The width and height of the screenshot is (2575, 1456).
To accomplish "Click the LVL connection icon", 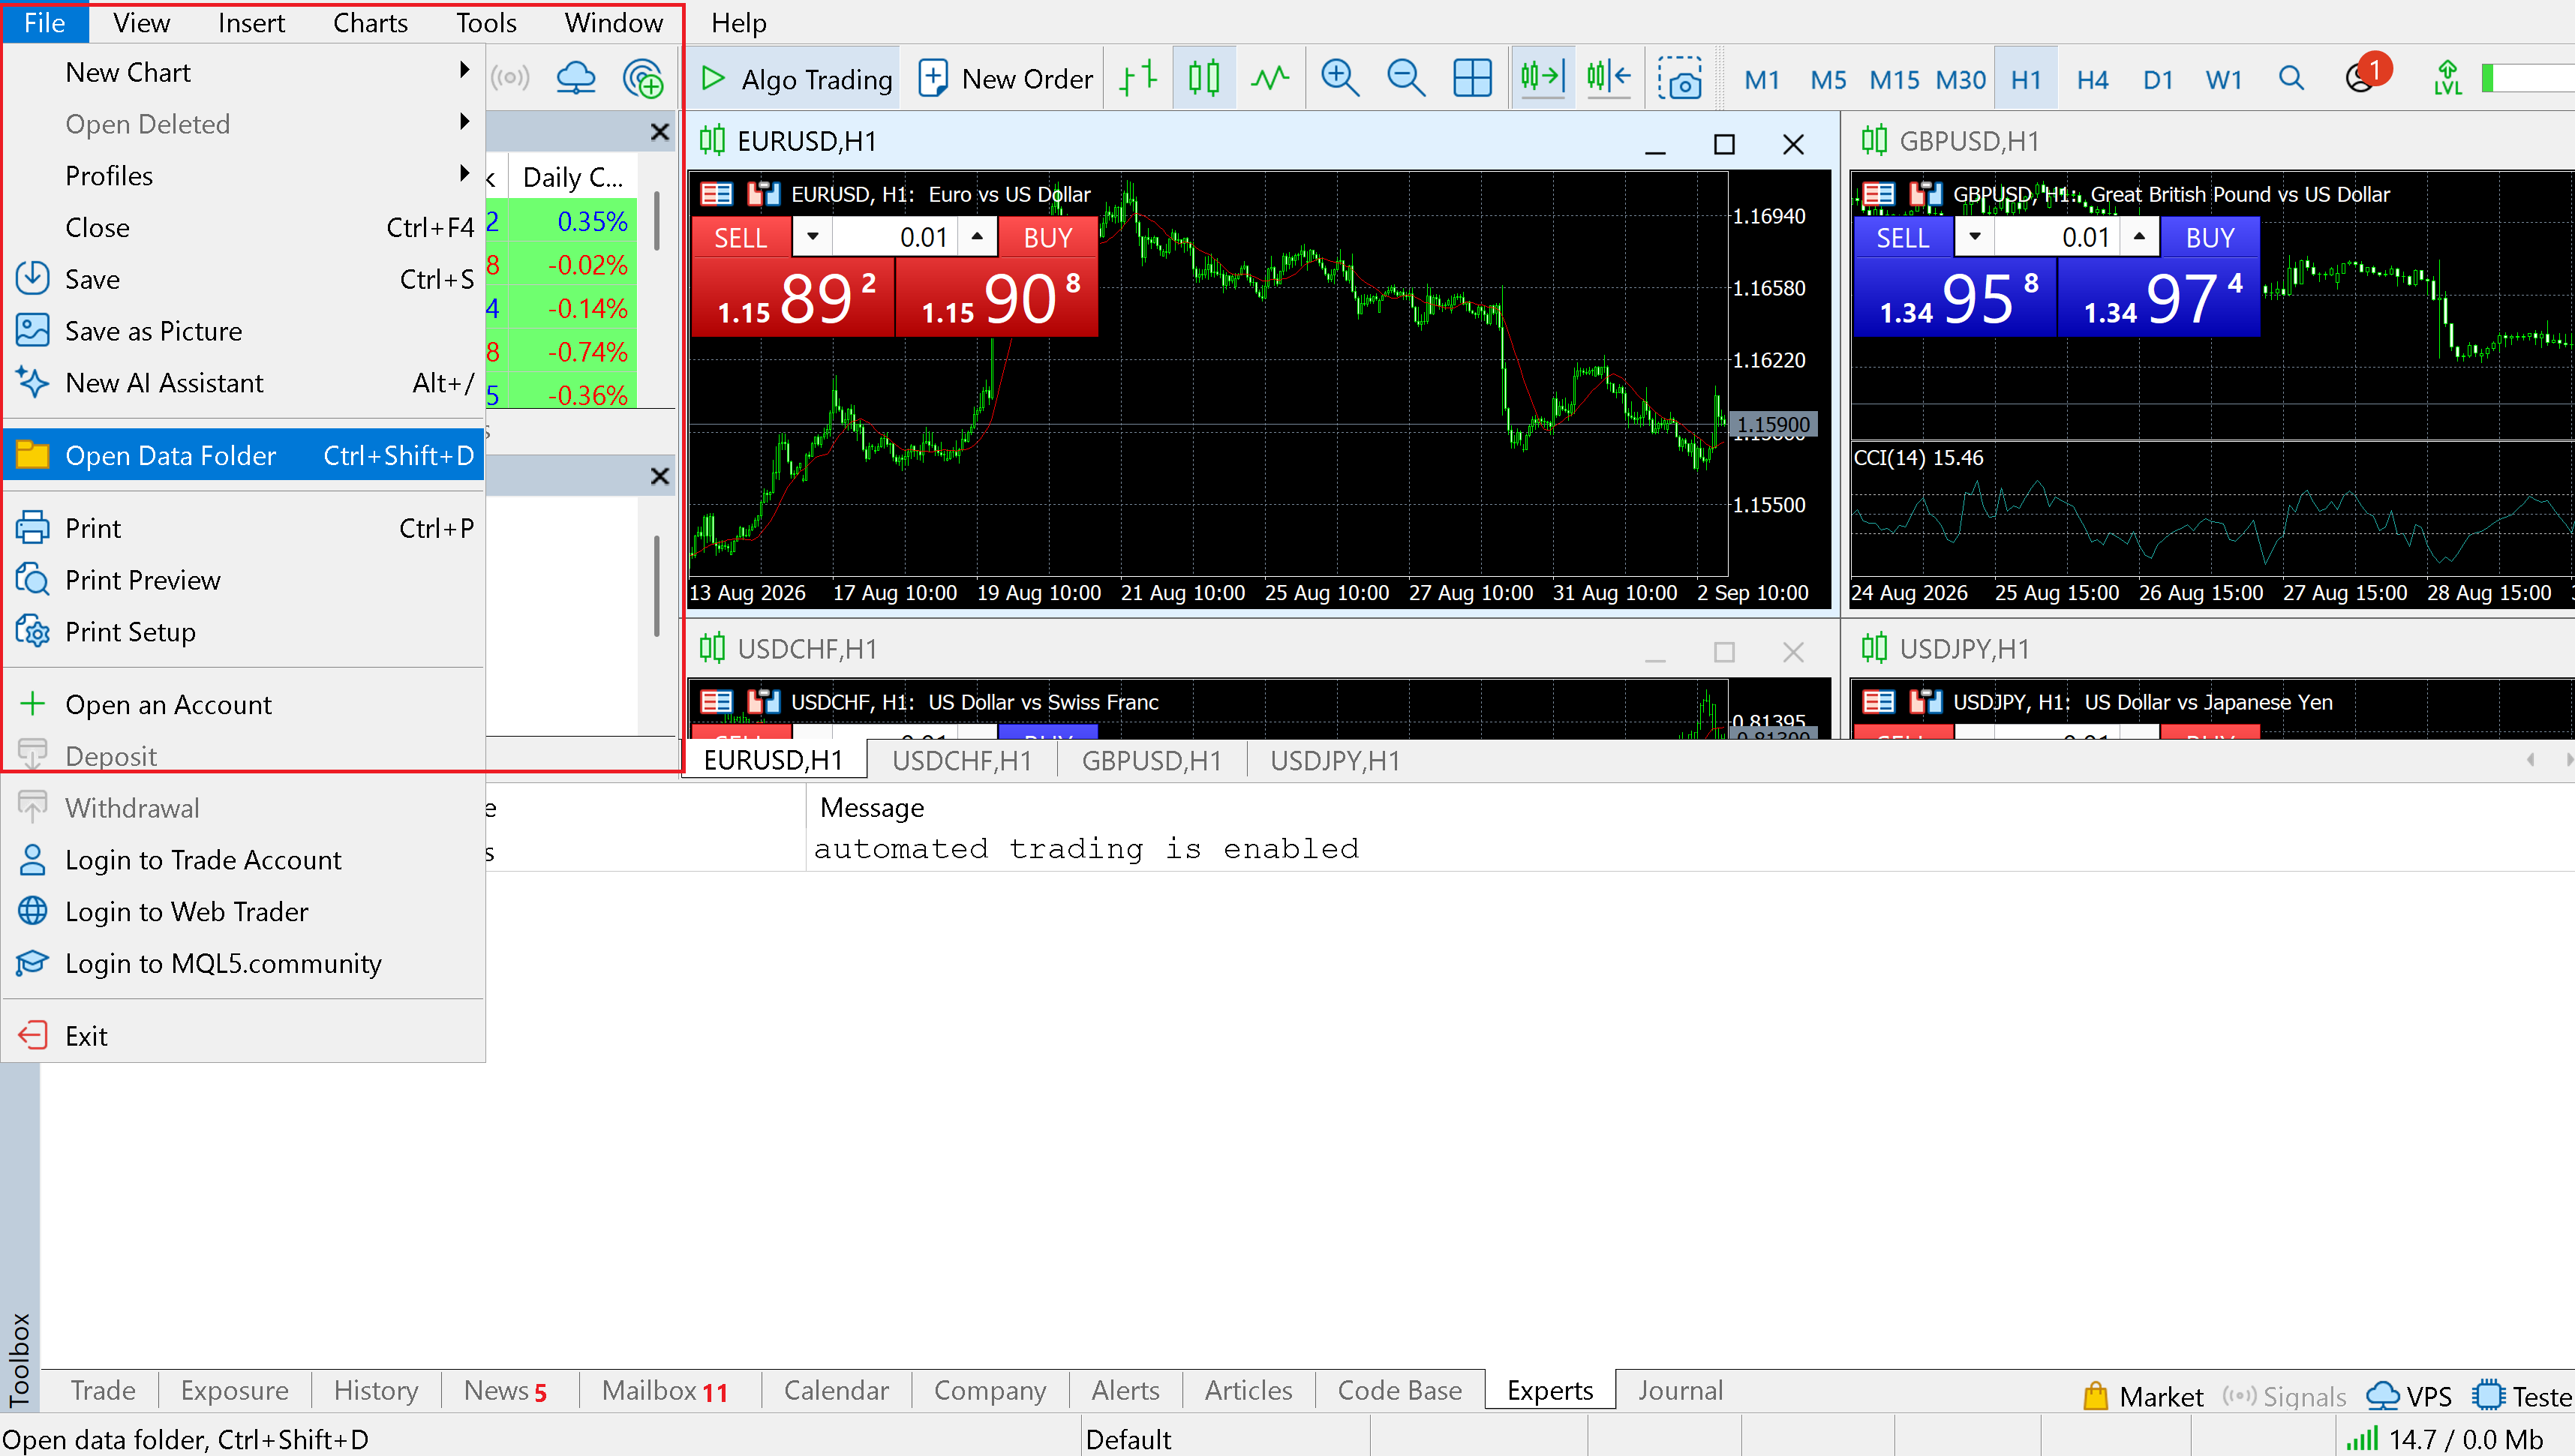I will pos(2447,78).
